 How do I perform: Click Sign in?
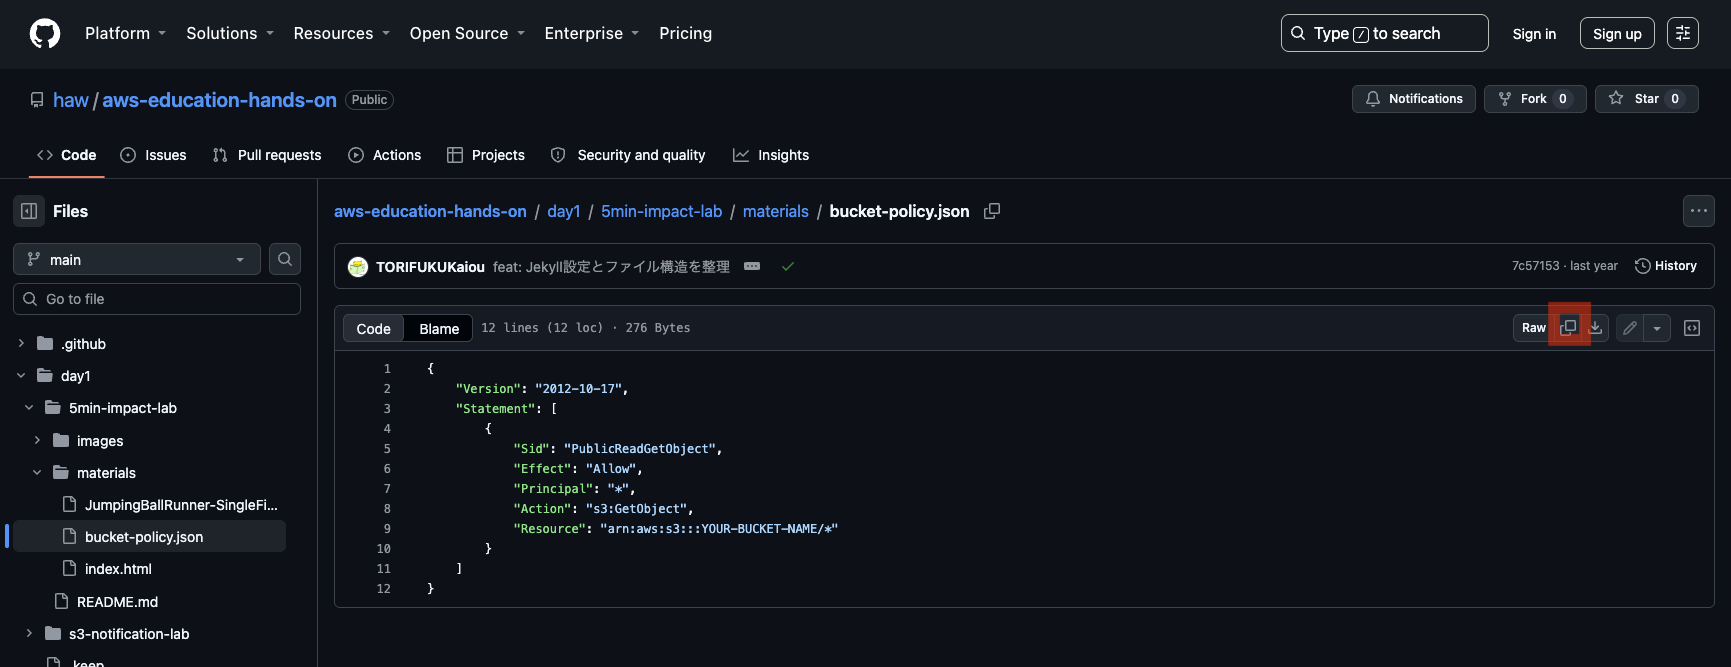[1534, 33]
